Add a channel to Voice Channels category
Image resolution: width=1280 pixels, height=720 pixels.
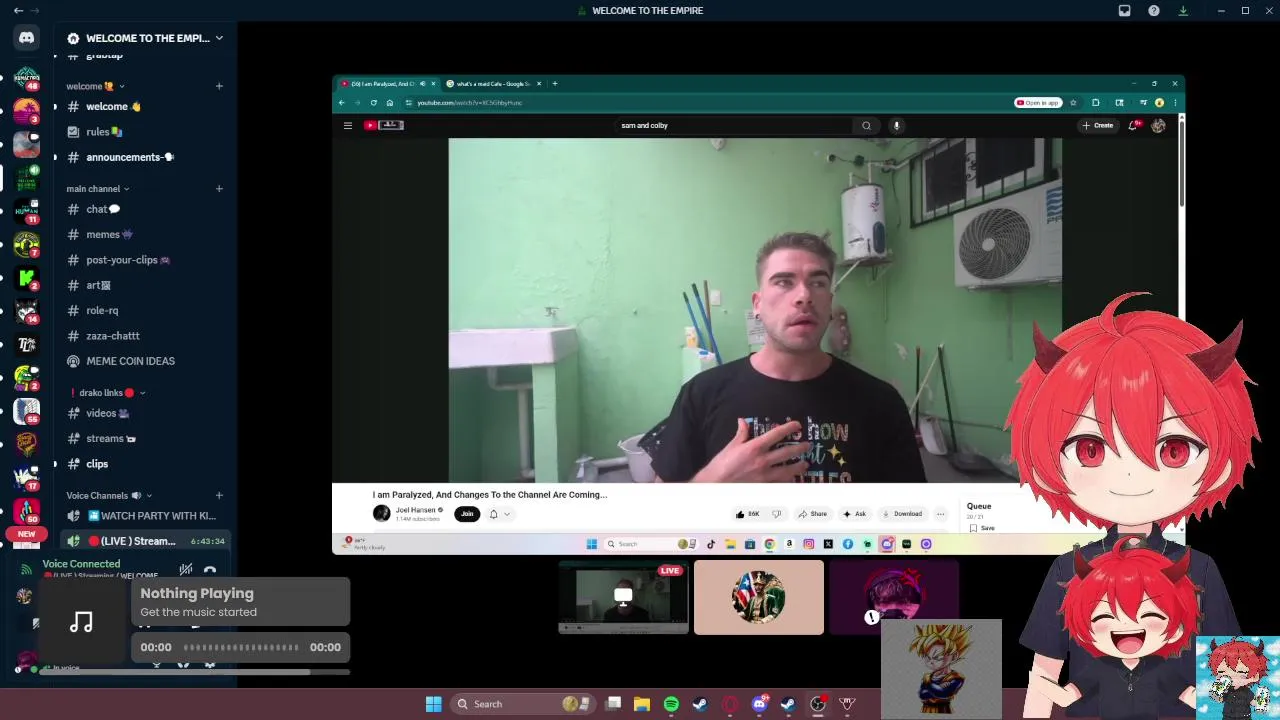[x=219, y=495]
